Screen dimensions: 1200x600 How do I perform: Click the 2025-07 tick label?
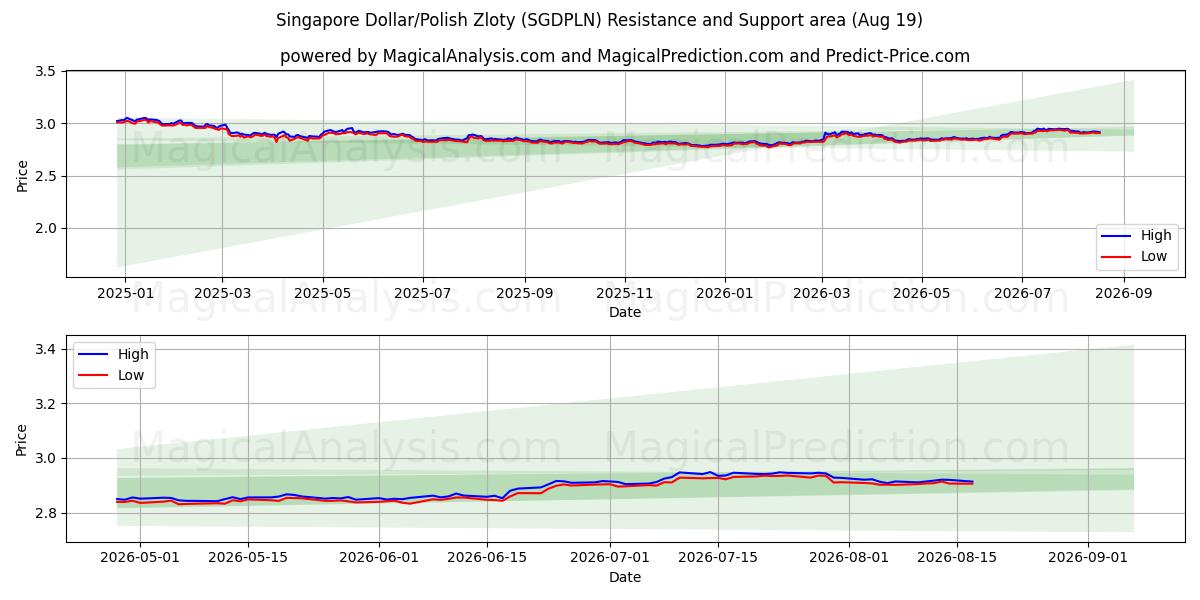(x=423, y=294)
